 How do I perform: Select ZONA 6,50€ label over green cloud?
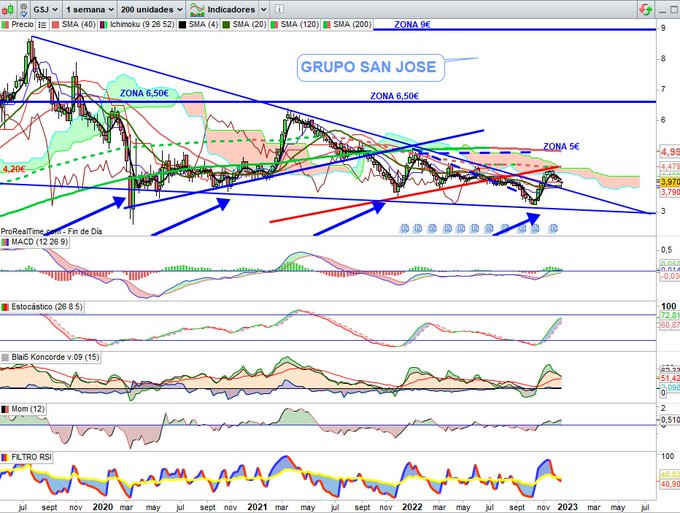(x=144, y=93)
